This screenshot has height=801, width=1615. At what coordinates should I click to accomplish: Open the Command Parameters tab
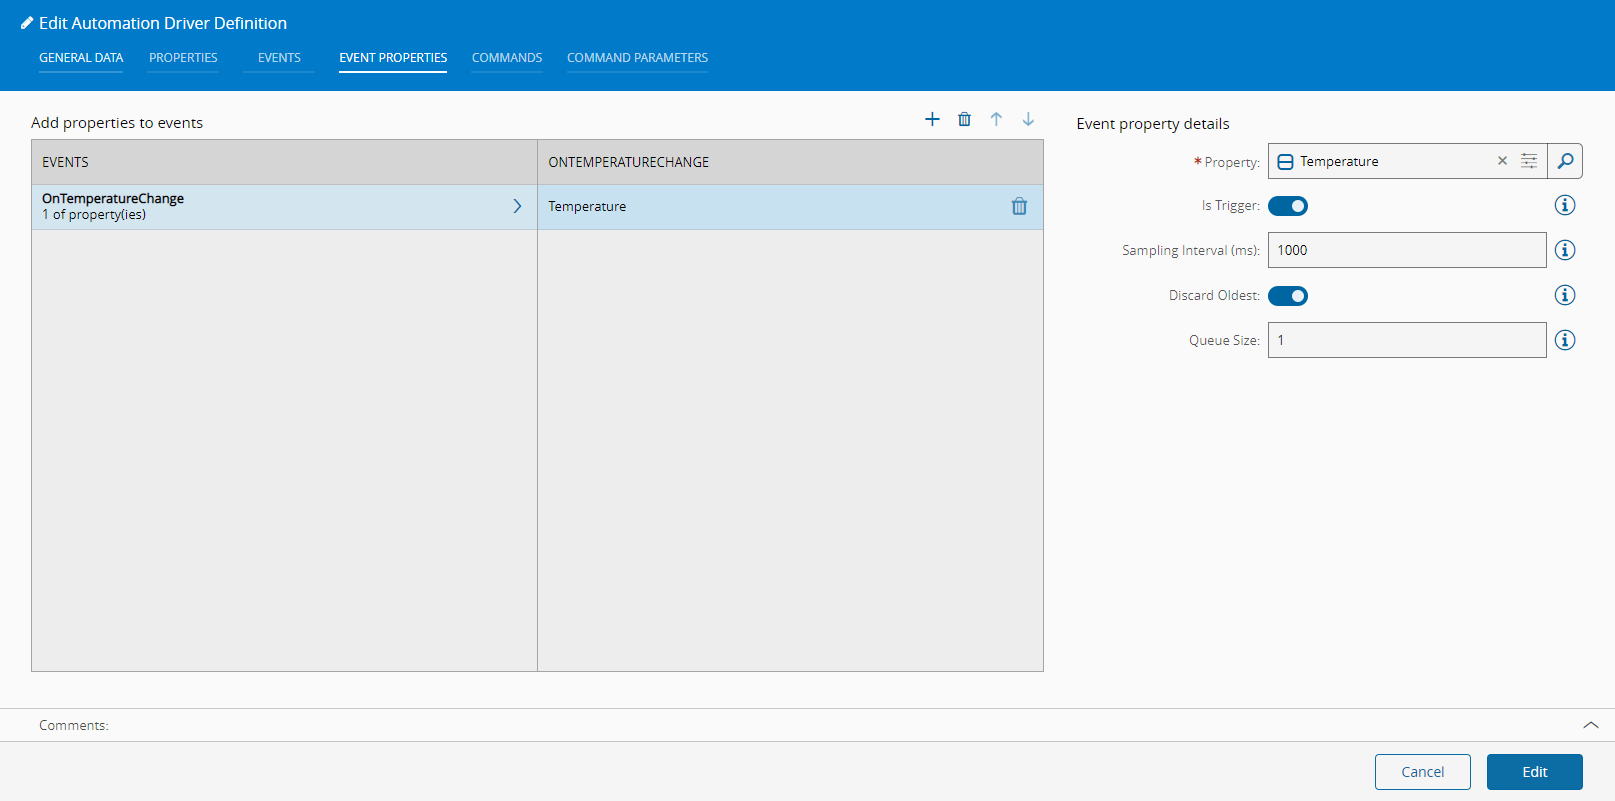pos(637,58)
